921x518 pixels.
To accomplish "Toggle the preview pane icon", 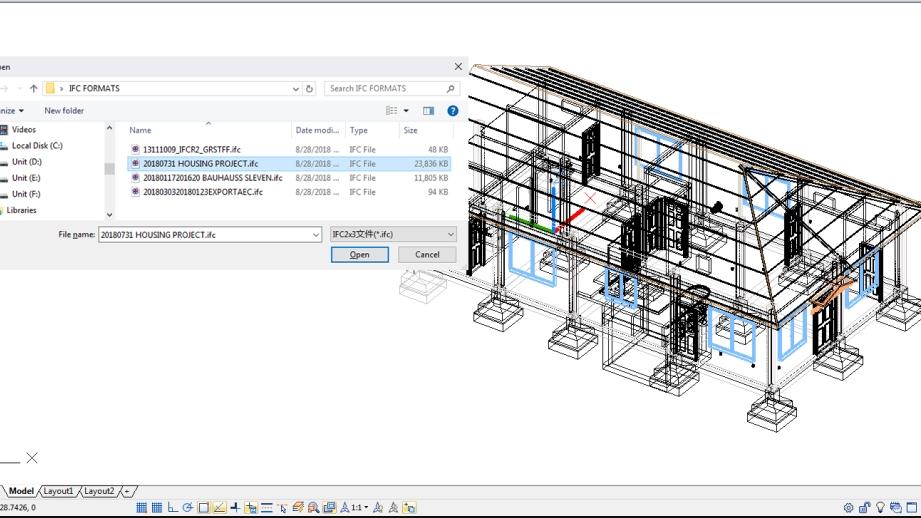I will tap(429, 110).
